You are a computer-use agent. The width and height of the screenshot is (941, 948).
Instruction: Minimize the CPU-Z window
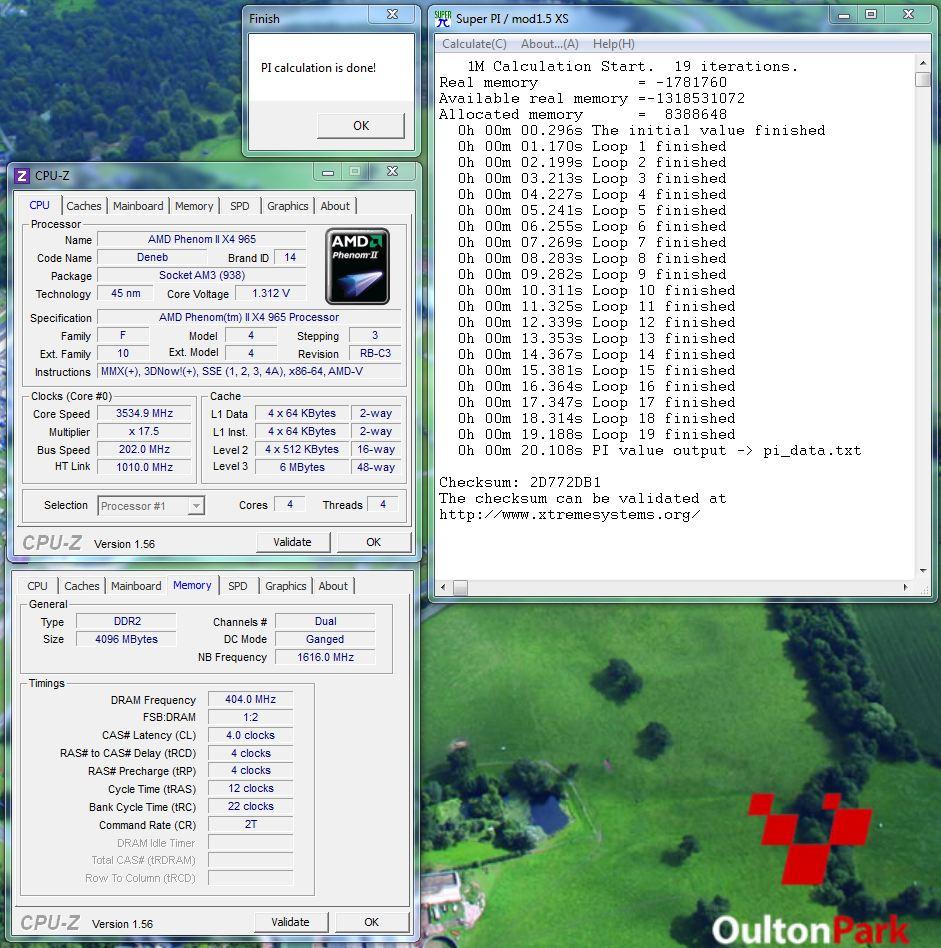[328, 172]
